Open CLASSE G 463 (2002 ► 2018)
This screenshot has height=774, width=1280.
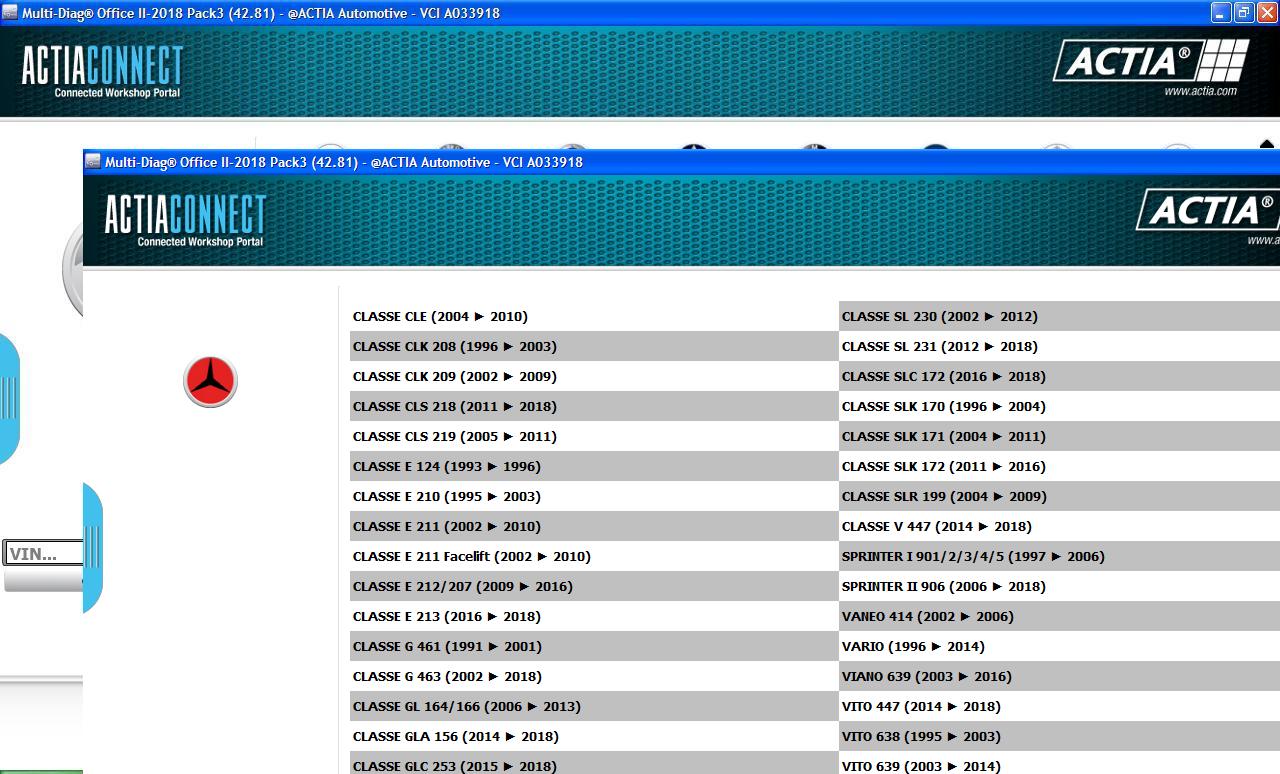(x=594, y=676)
